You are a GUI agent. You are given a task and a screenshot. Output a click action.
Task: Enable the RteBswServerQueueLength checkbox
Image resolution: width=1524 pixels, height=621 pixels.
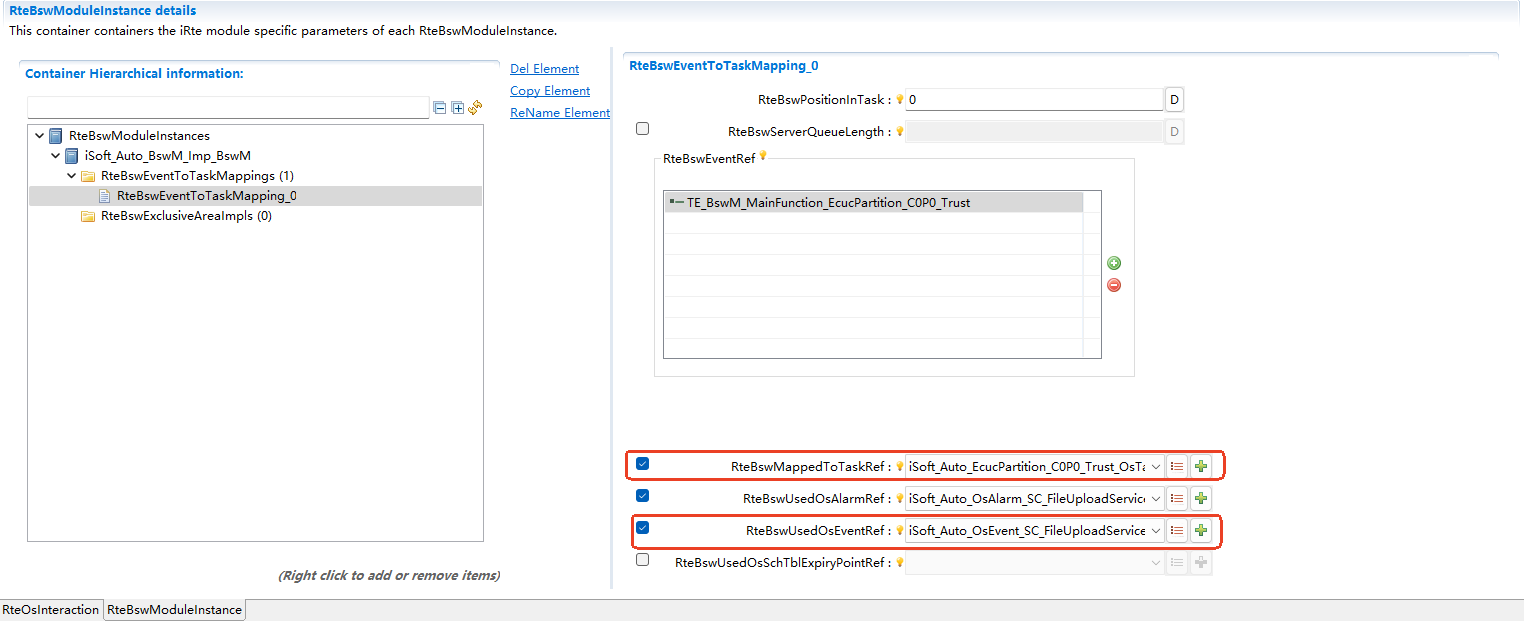point(642,129)
